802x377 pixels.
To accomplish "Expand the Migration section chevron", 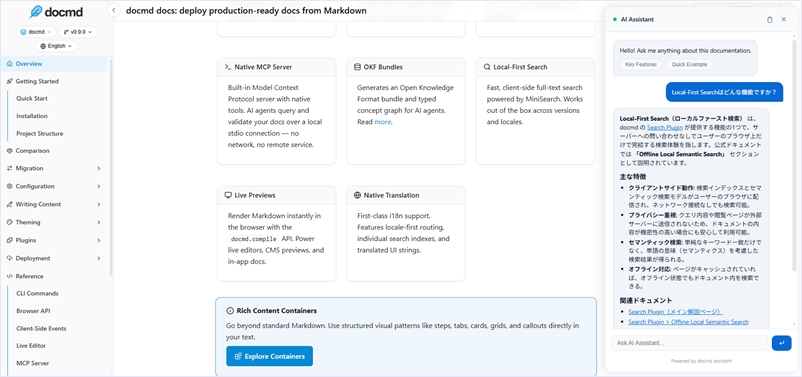I will pos(99,168).
